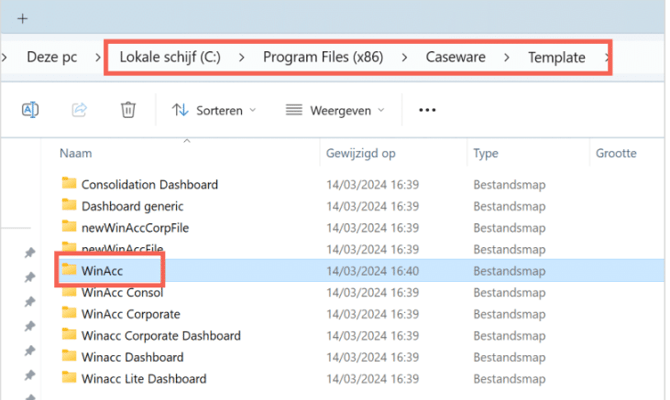Sort by the Gewijzigd op column header
670x400 pixels.
[361, 153]
